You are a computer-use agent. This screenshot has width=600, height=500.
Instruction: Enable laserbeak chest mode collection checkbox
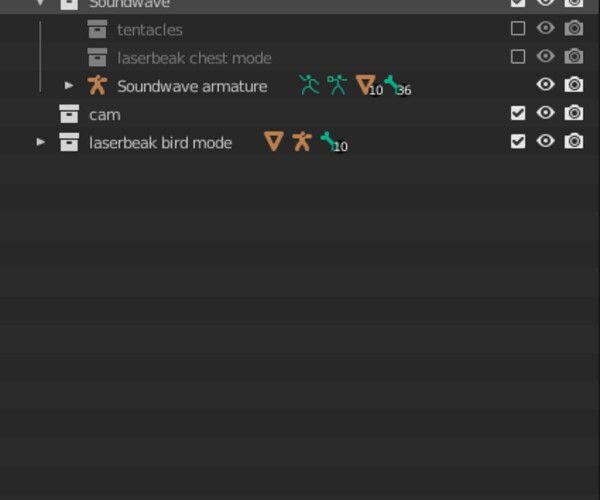click(518, 57)
